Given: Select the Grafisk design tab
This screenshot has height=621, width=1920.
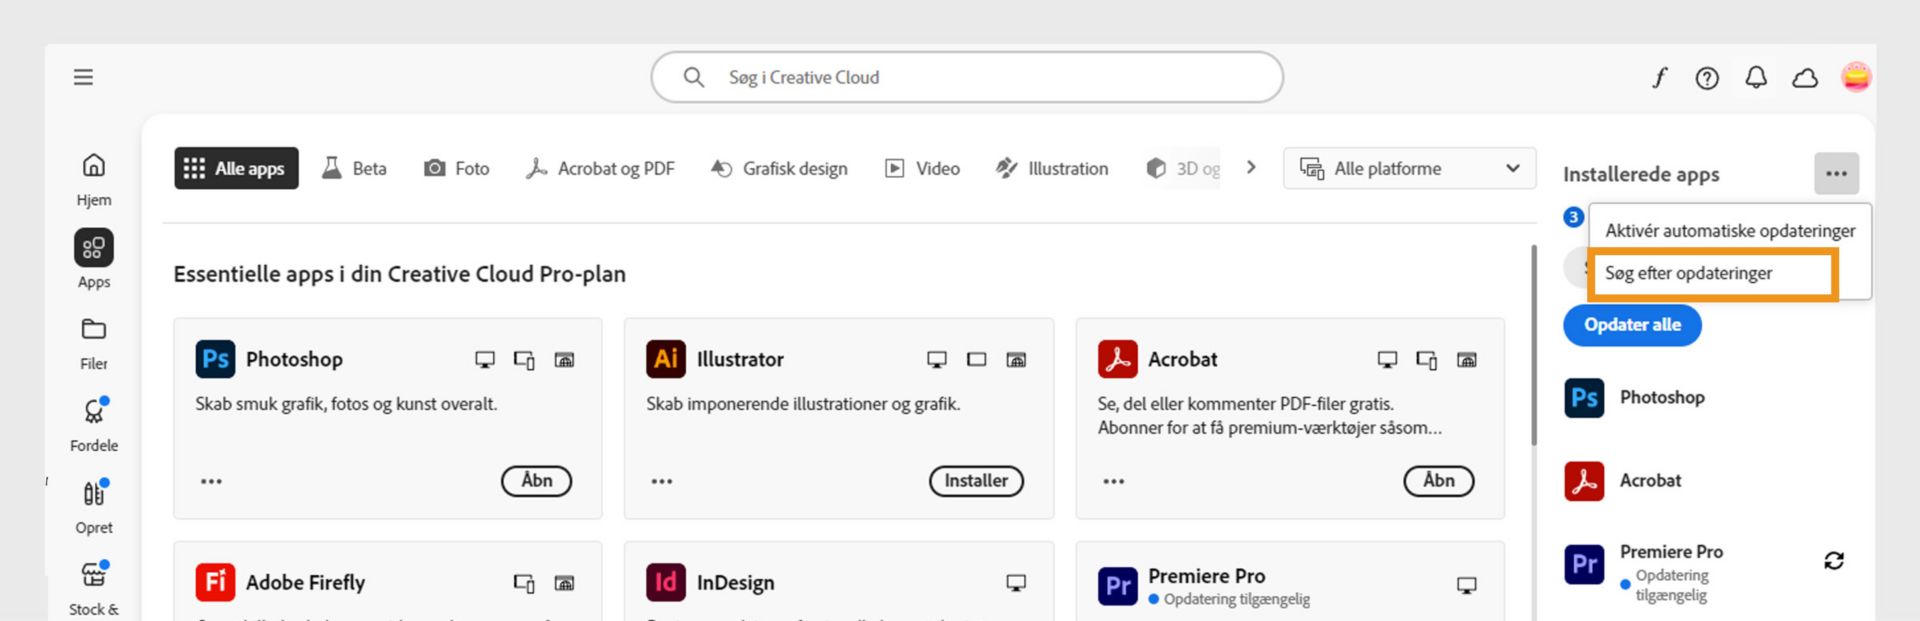Looking at the screenshot, I should coord(779,169).
